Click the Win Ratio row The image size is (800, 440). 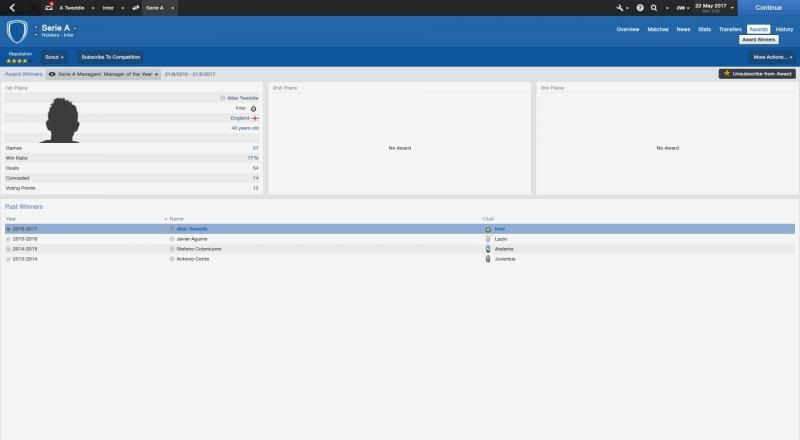(132, 158)
